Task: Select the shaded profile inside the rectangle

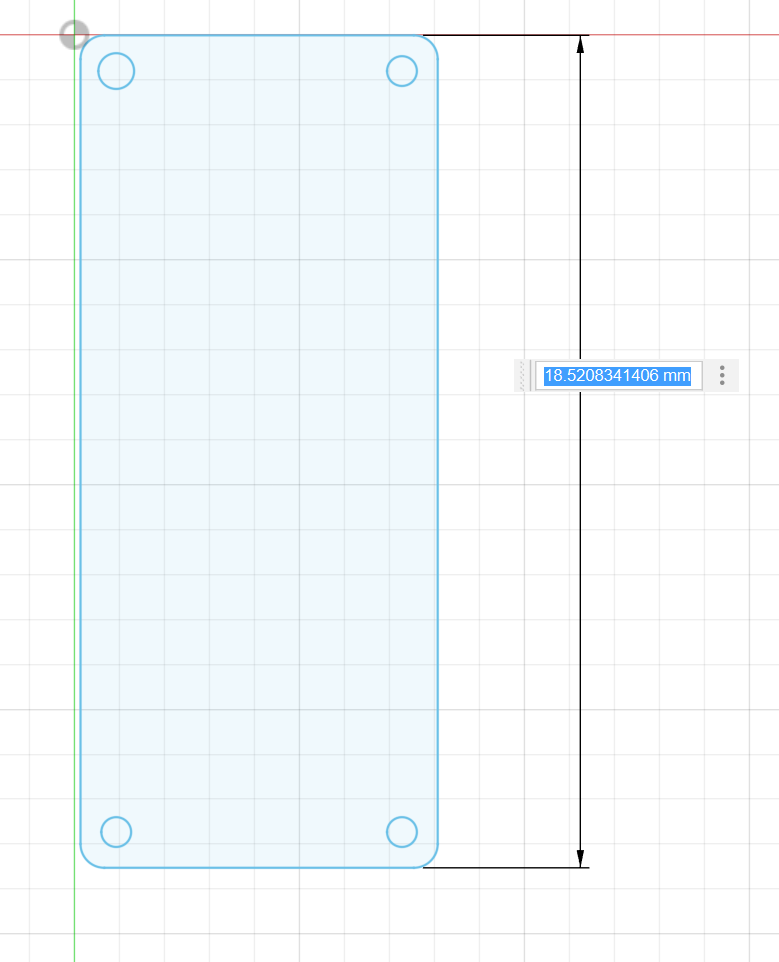Action: 260,450
